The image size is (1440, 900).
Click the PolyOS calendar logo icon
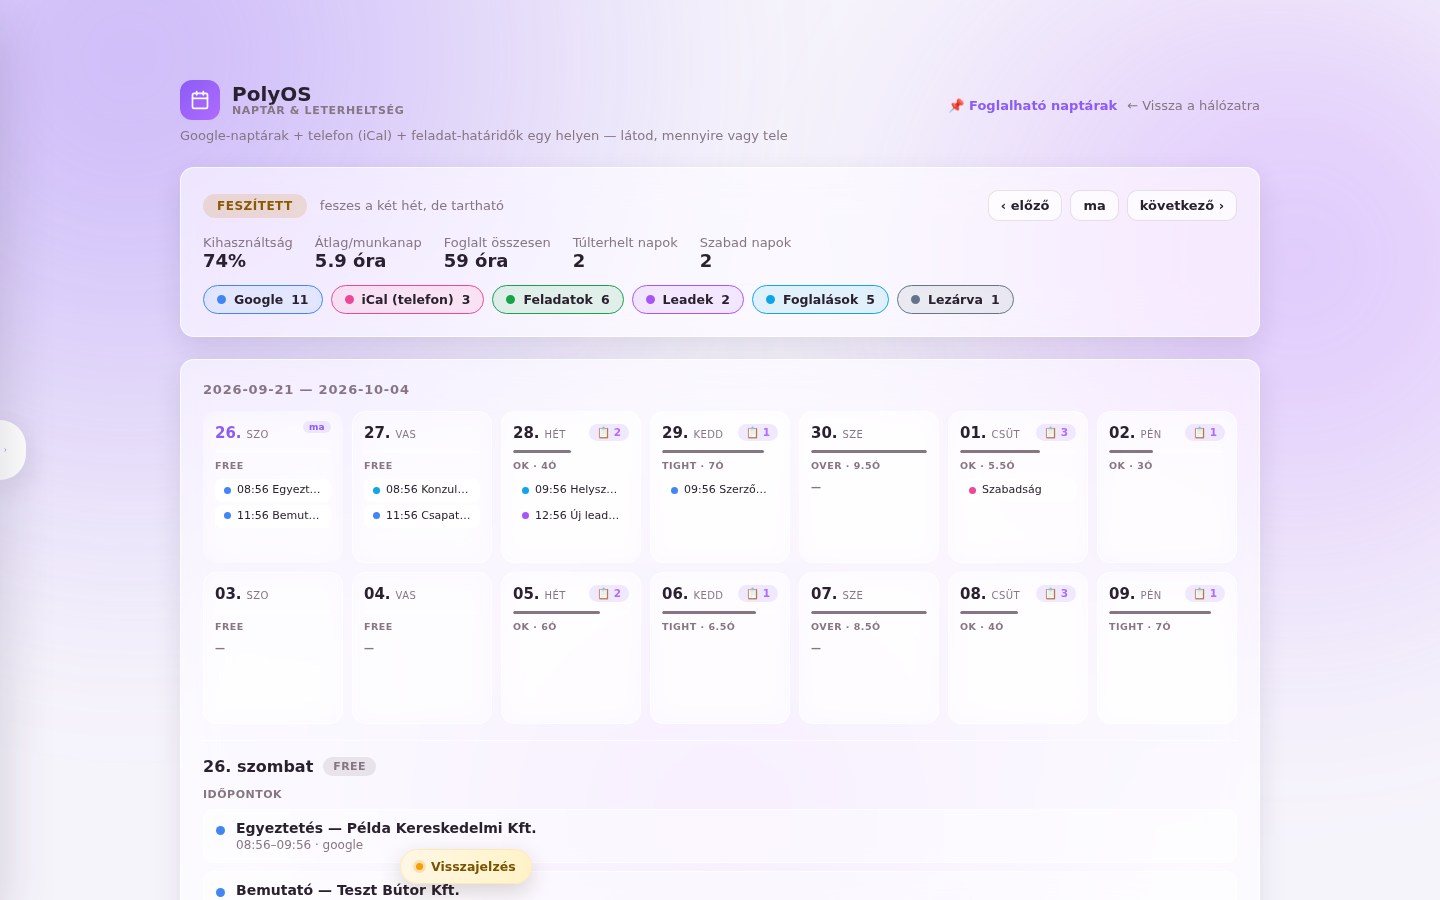pos(200,100)
